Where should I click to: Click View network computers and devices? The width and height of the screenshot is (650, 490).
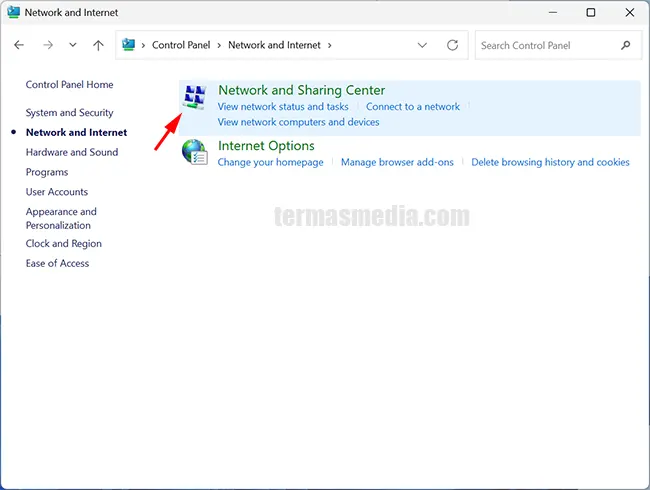coord(298,122)
